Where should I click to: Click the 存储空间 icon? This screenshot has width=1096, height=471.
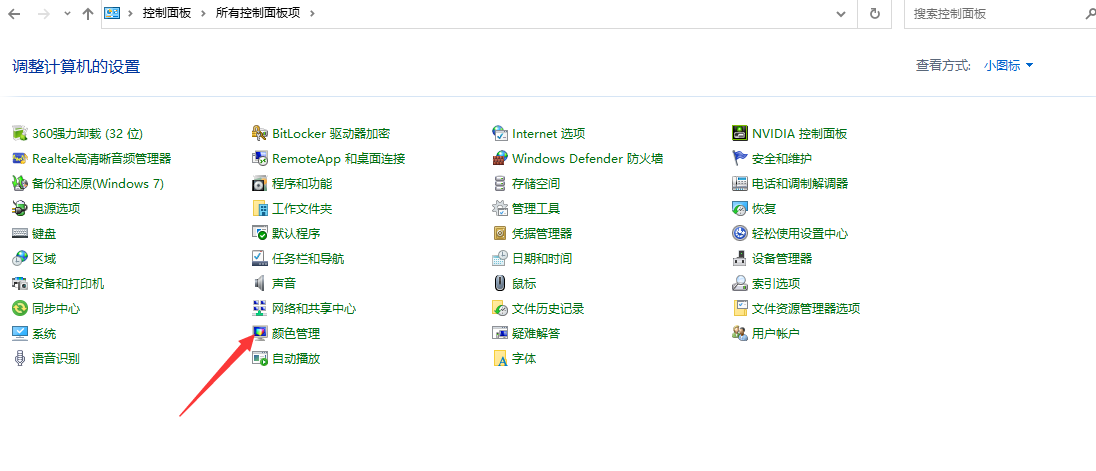pos(500,184)
